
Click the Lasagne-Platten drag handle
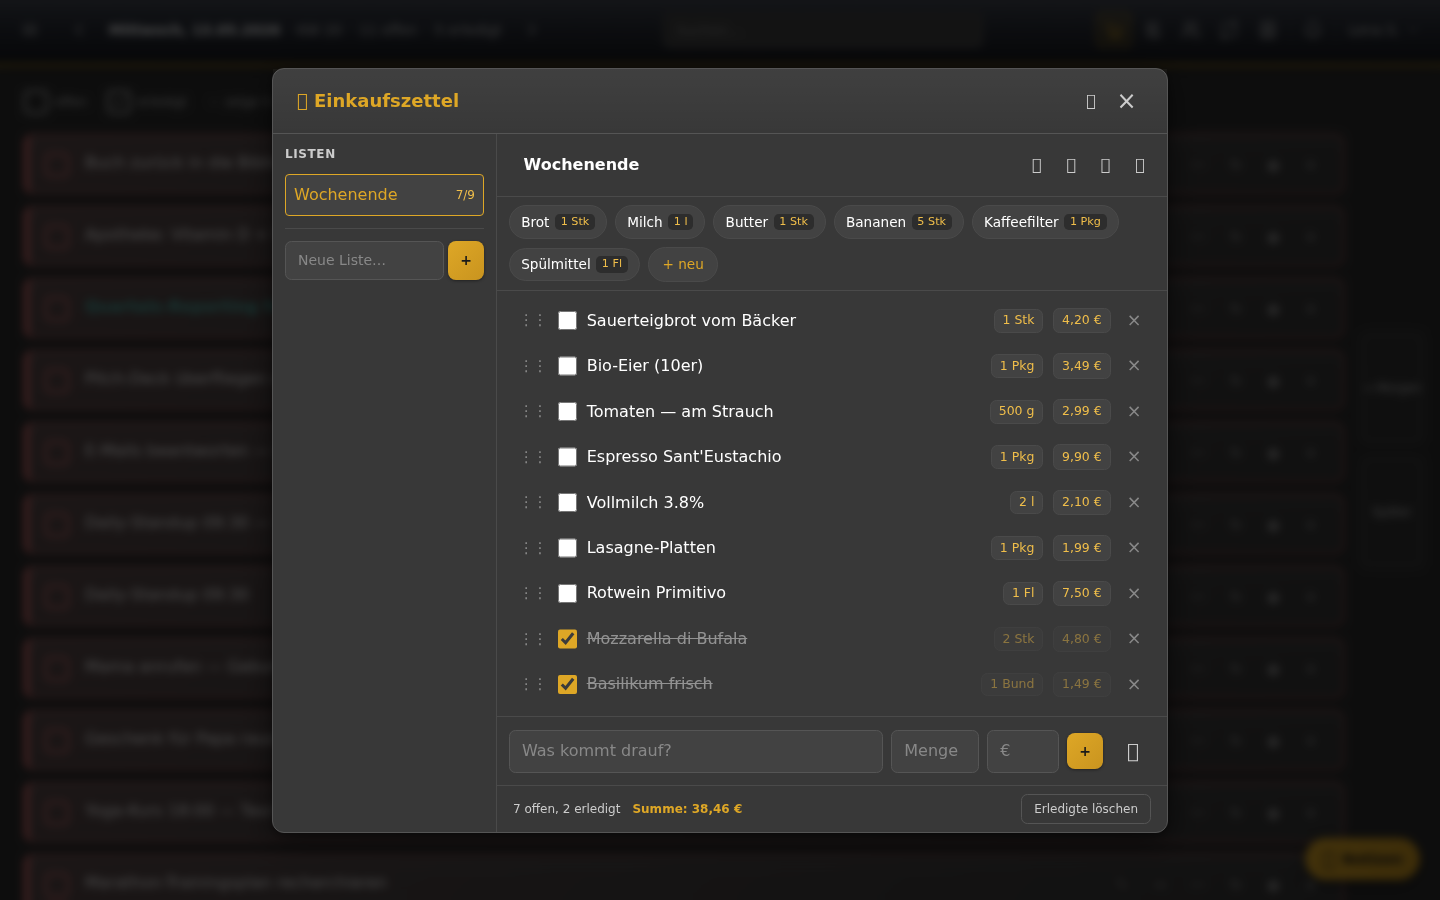(x=533, y=548)
